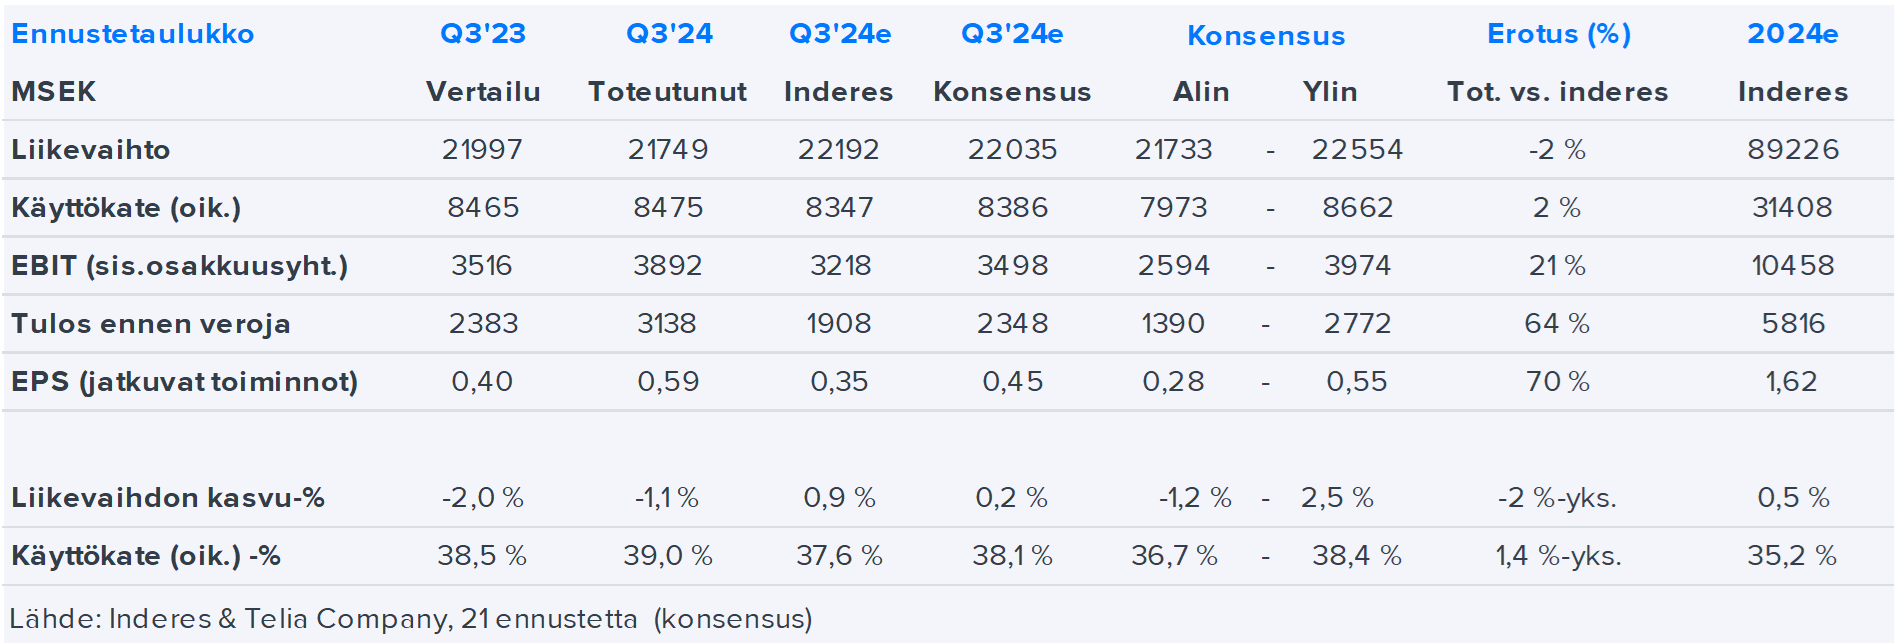
Task: Click the Q3'23 column header
Action: coord(483,34)
